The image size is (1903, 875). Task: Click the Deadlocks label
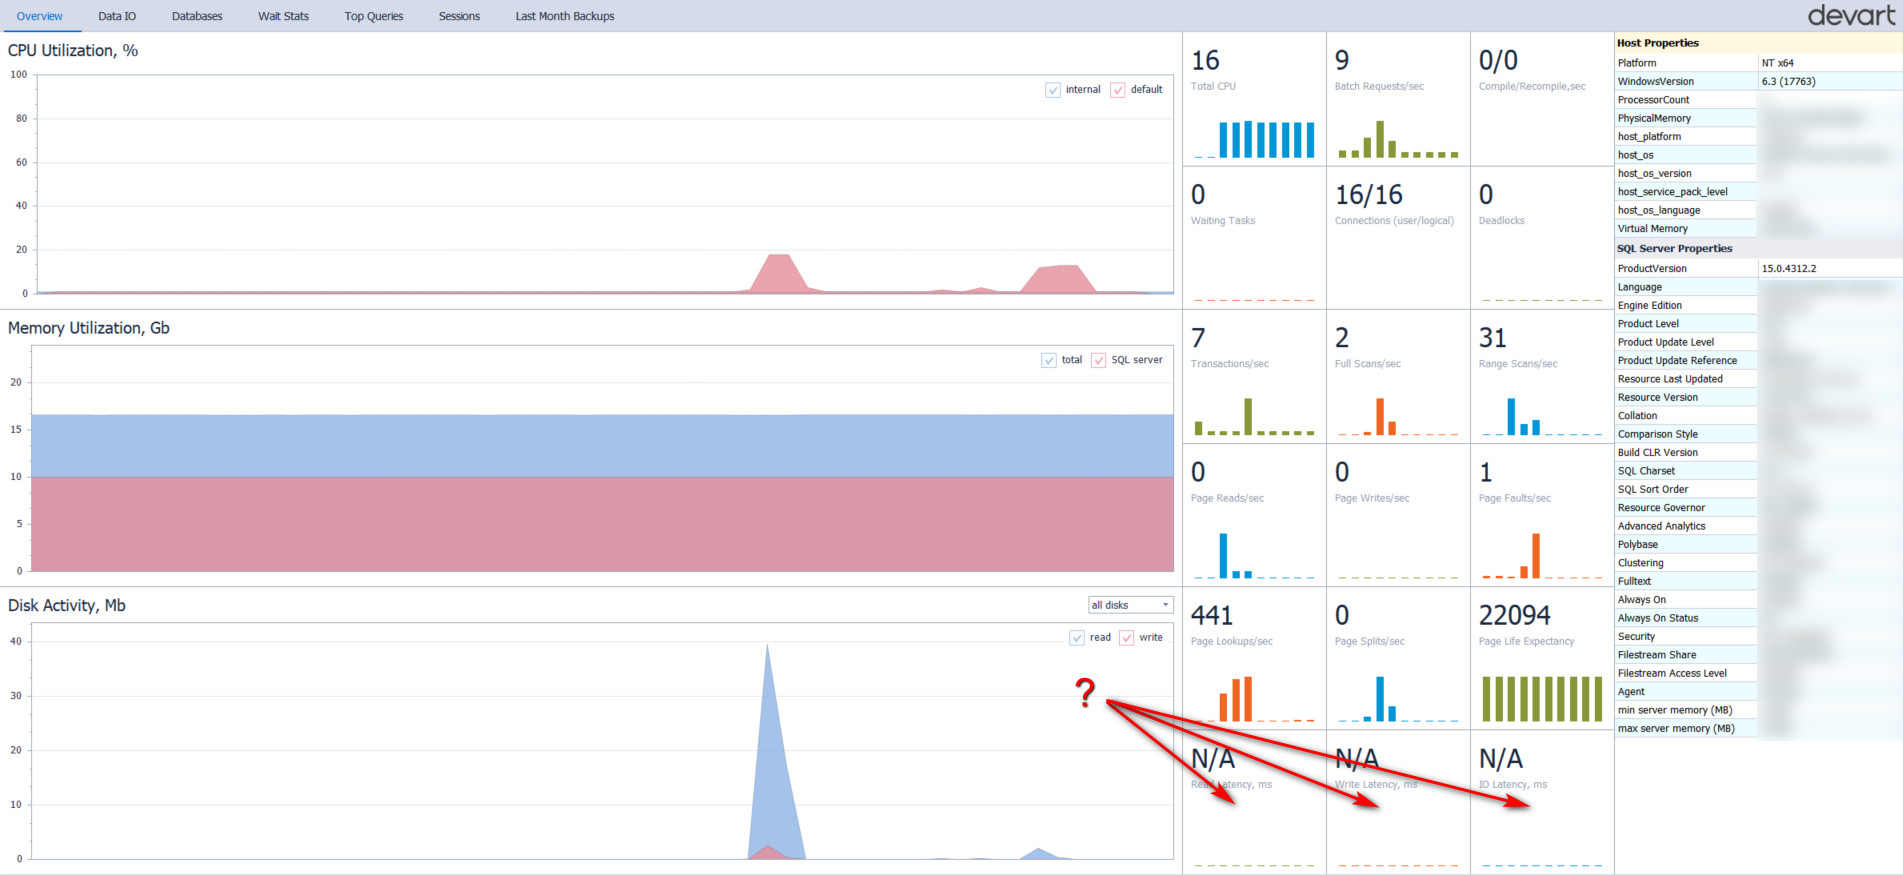pos(1501,221)
